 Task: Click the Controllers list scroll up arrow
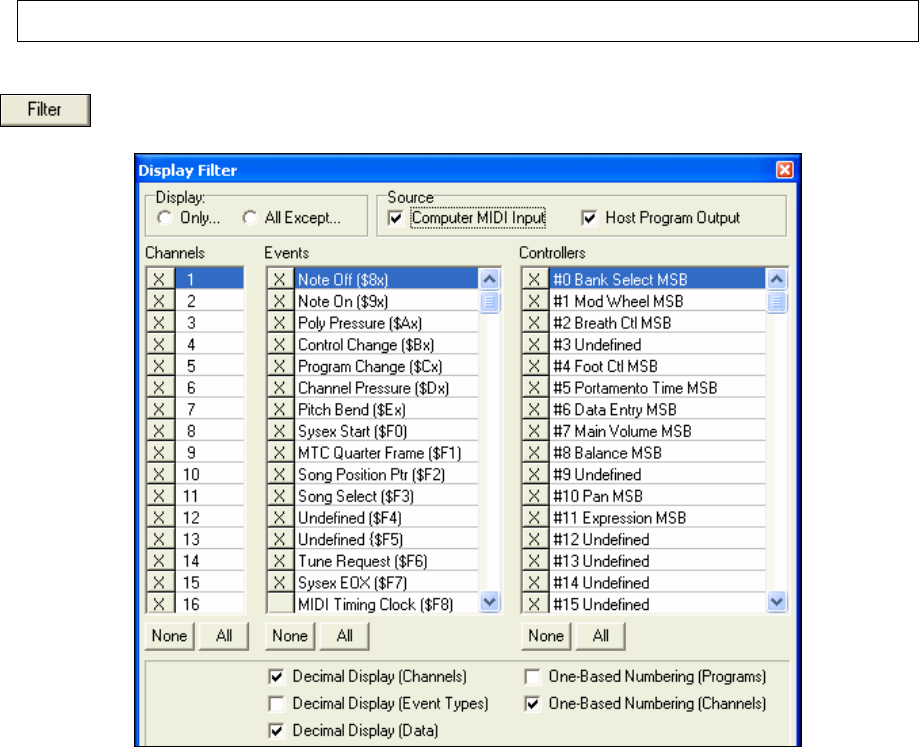(x=777, y=279)
